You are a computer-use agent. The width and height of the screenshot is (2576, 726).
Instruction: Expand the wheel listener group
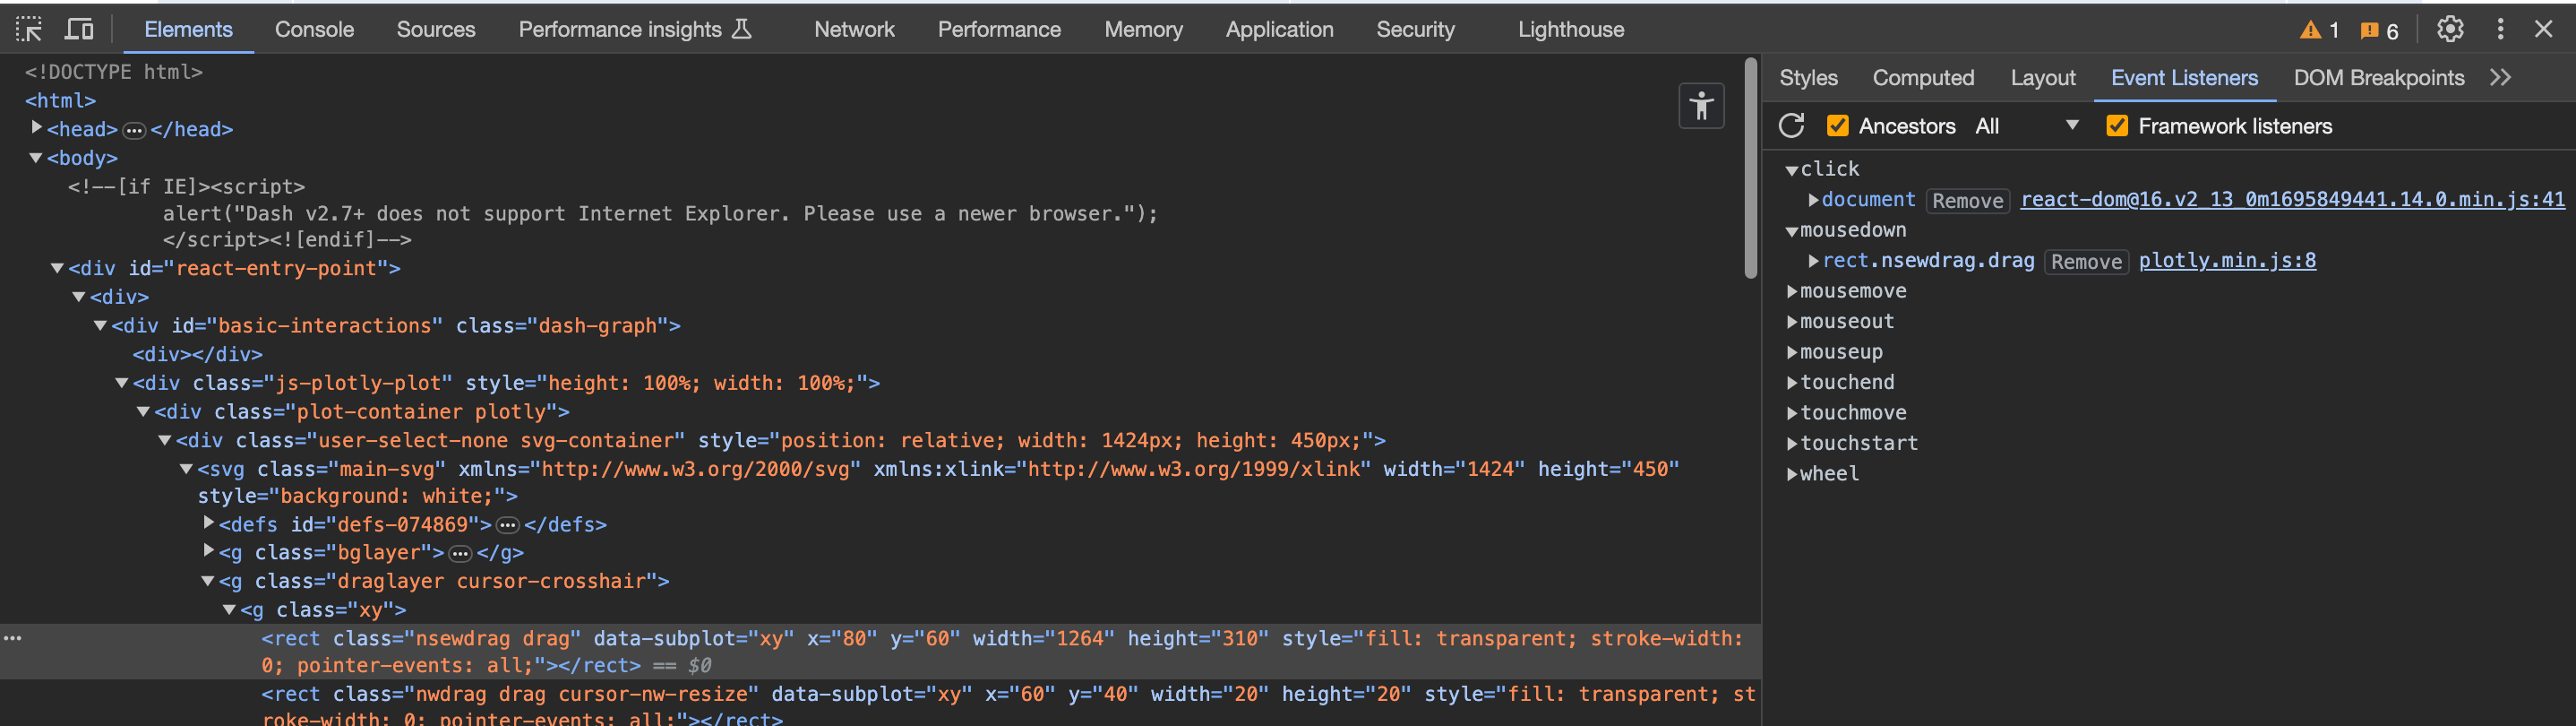point(1792,474)
